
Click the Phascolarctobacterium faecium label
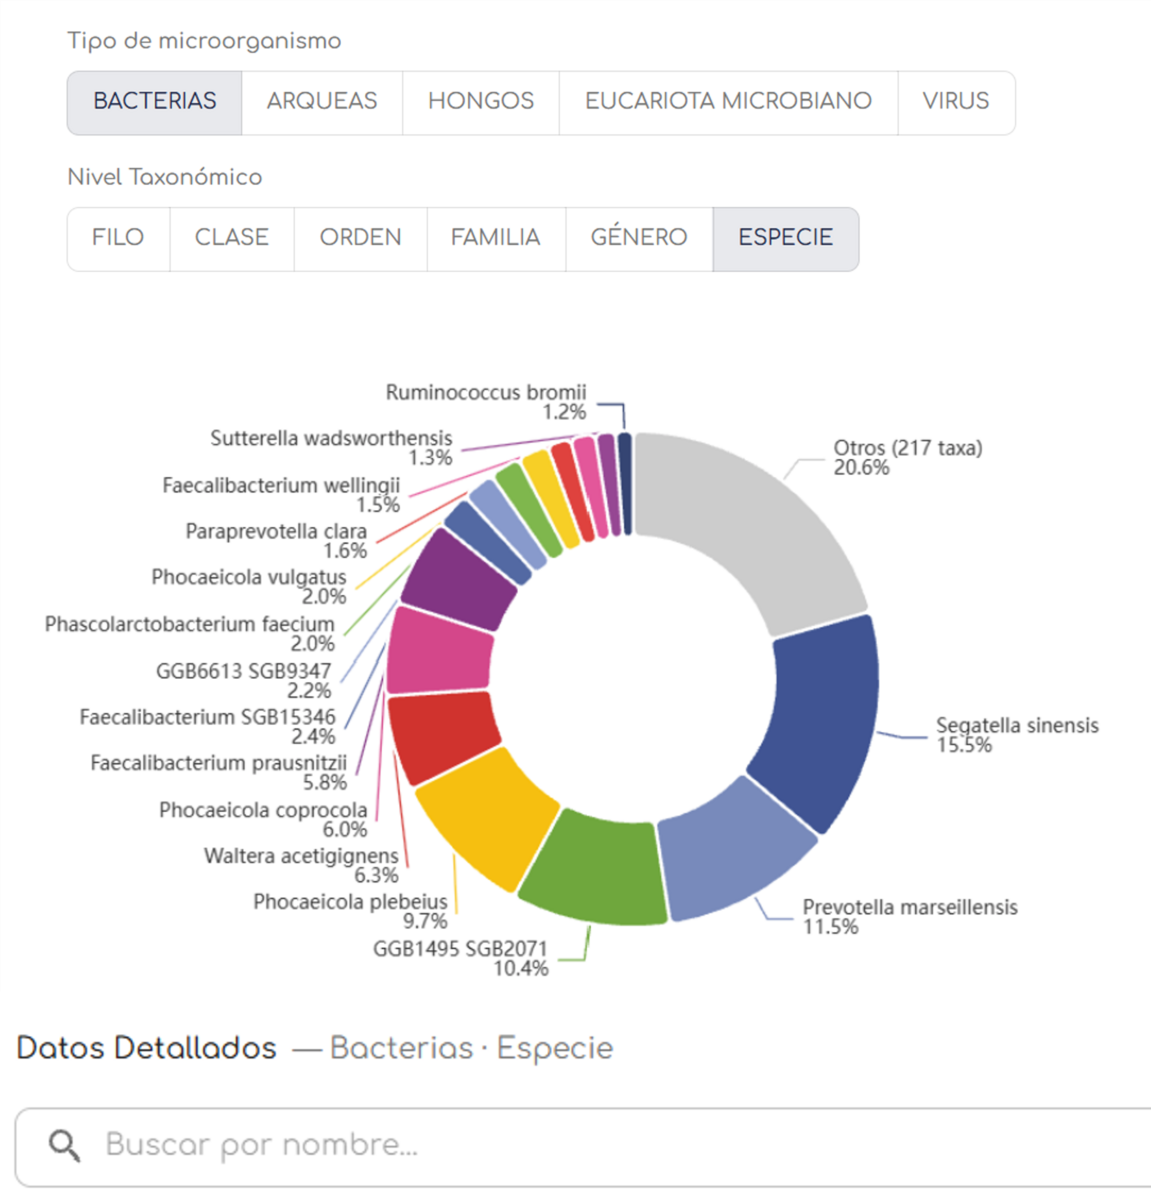pos(190,633)
